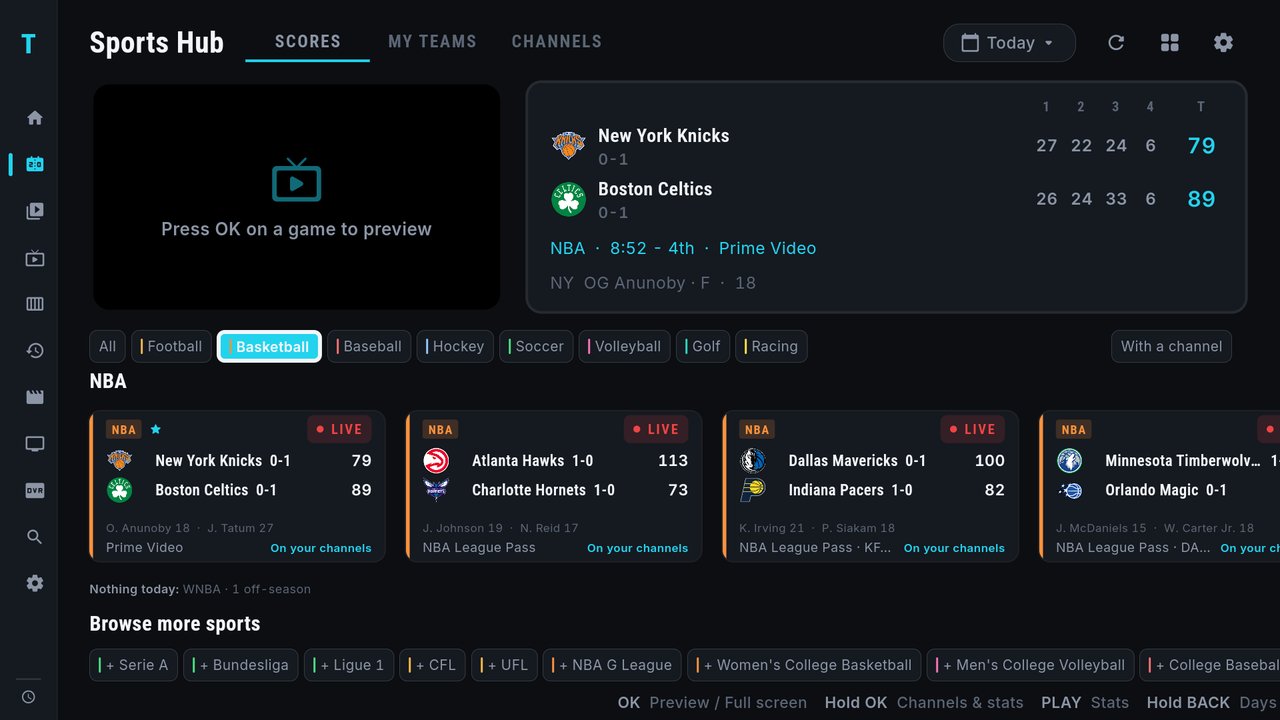Click the video preview placeholder
Screen dimensions: 1280x720
pos(297,197)
